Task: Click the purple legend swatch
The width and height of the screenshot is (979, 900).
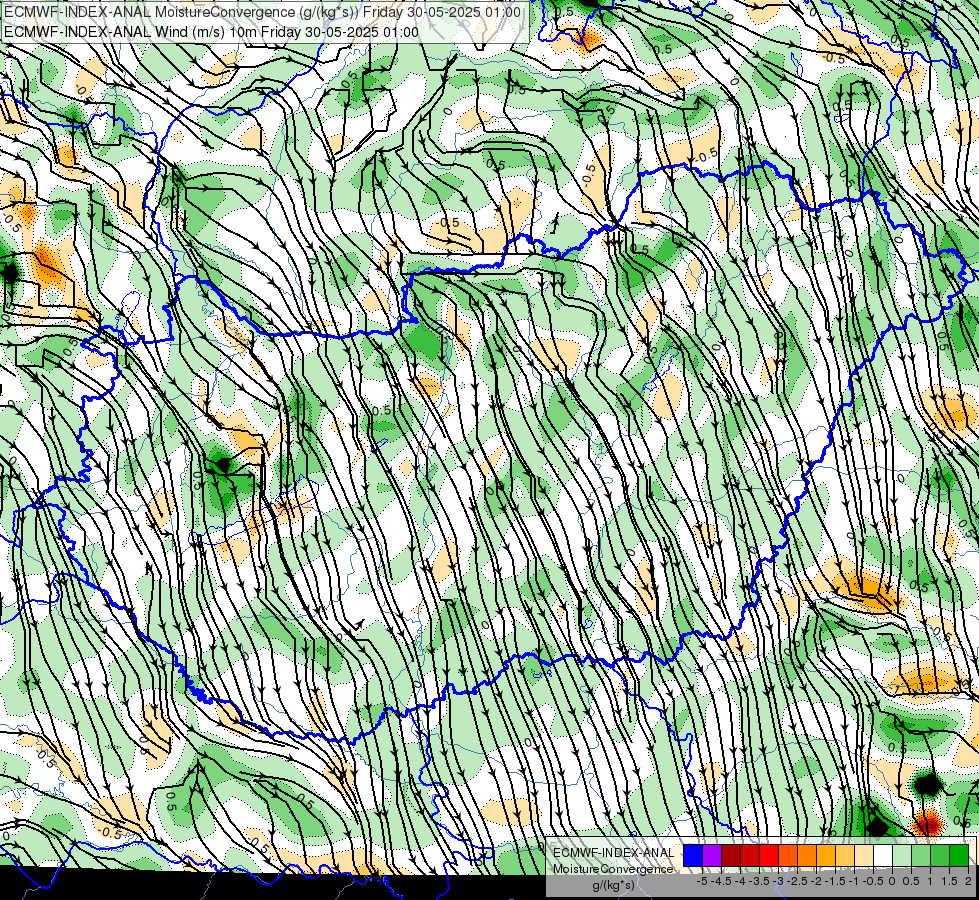Action: click(x=712, y=855)
